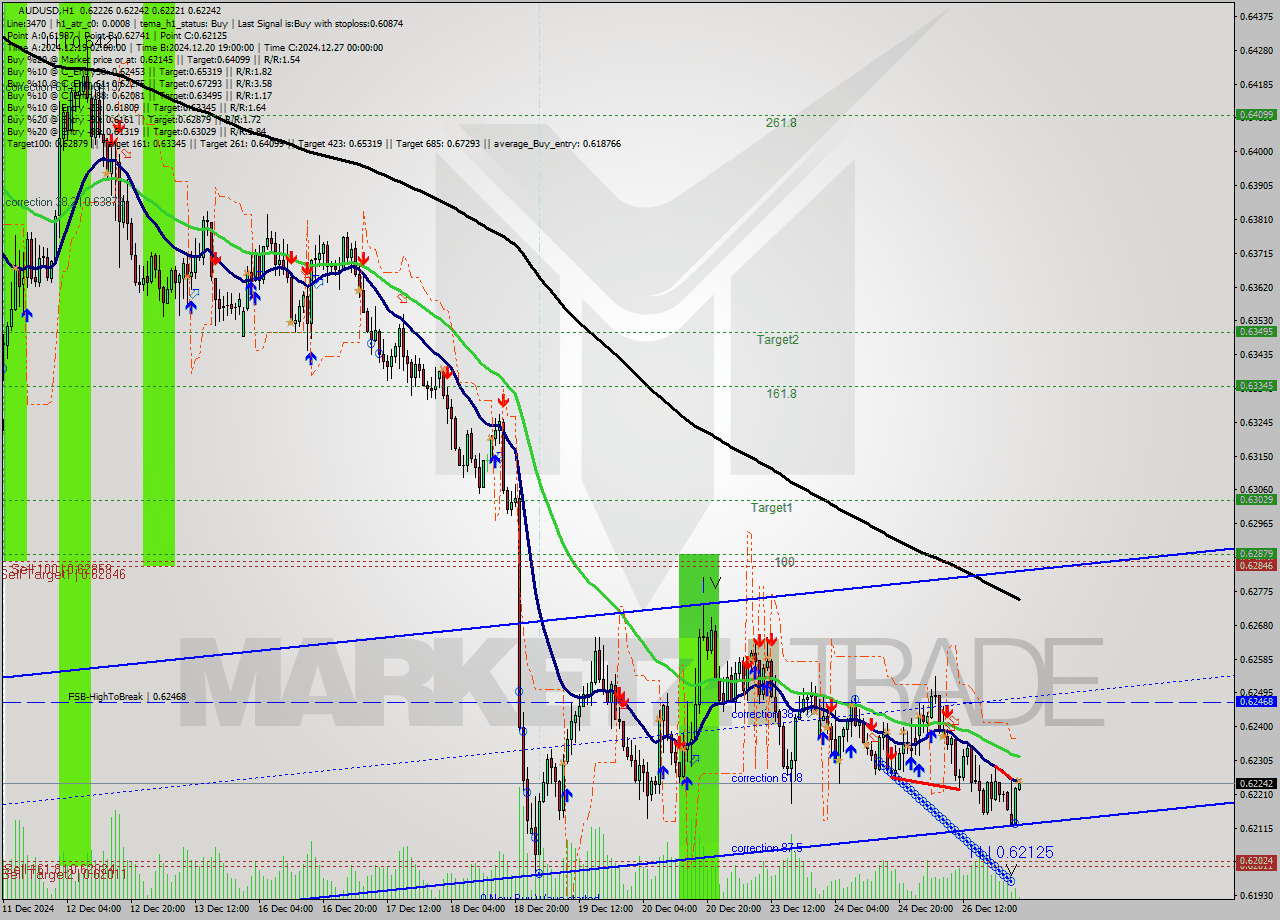Screen dimensions: 1280x920
Task: Click the 0.63150 price axis value
Action: coord(1255,456)
